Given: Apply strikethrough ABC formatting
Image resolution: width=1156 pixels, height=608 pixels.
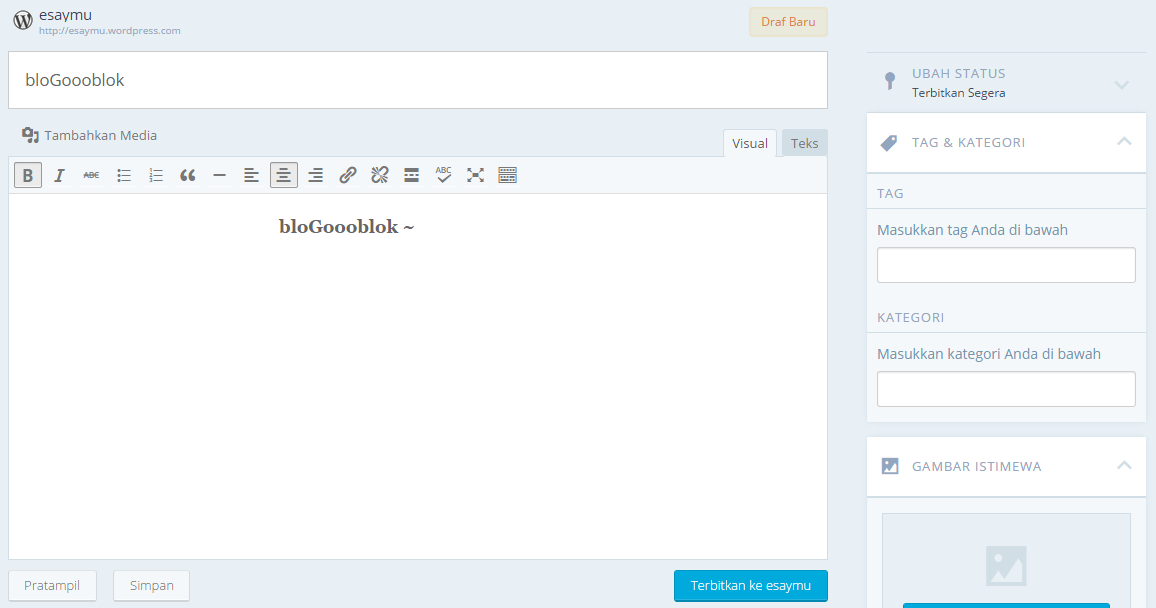Looking at the screenshot, I should 91,175.
